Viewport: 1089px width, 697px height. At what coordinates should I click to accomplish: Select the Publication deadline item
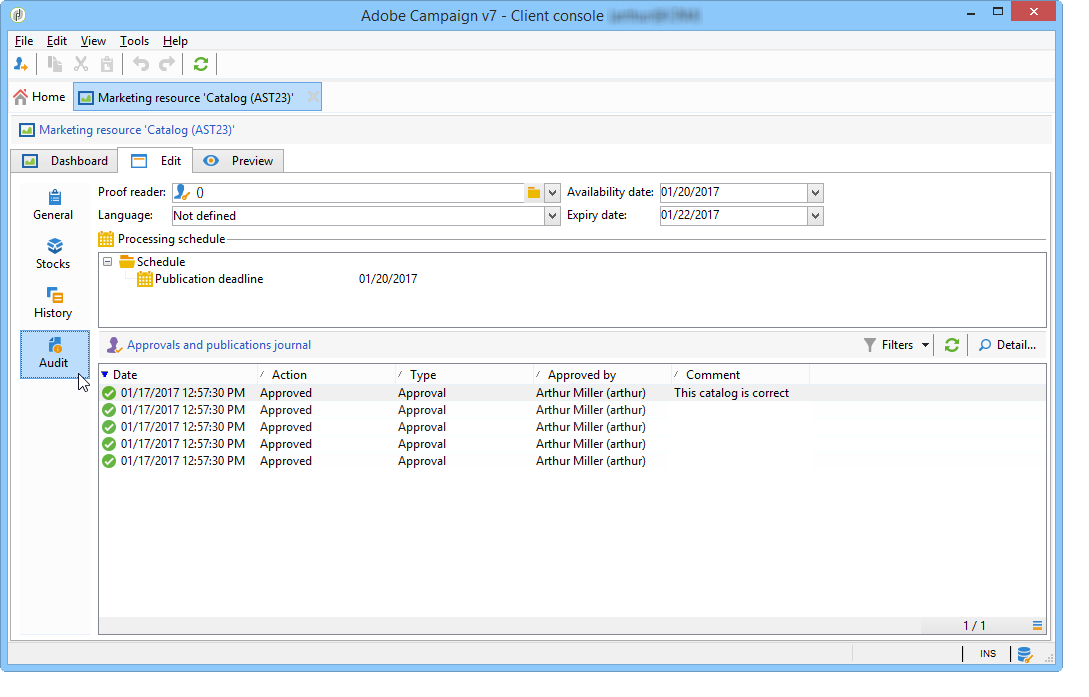click(x=201, y=279)
